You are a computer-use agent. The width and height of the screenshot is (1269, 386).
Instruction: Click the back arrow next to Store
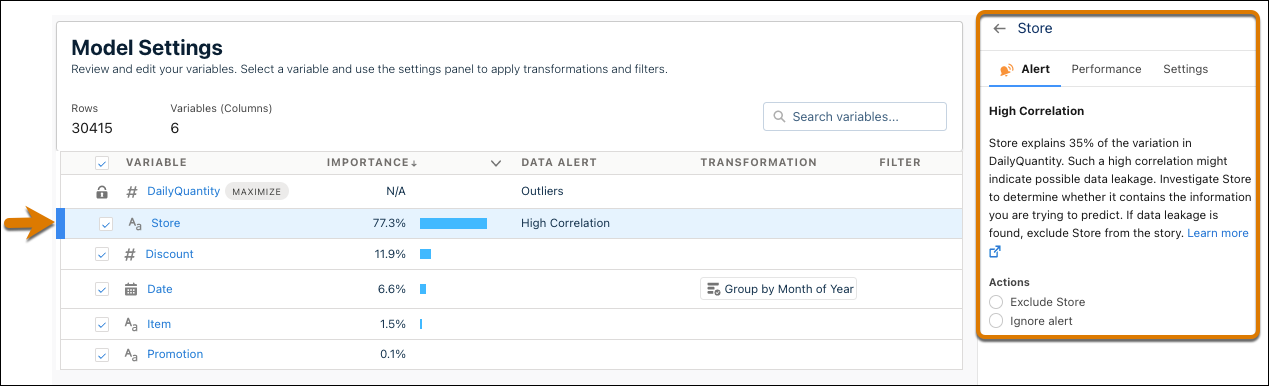click(998, 29)
